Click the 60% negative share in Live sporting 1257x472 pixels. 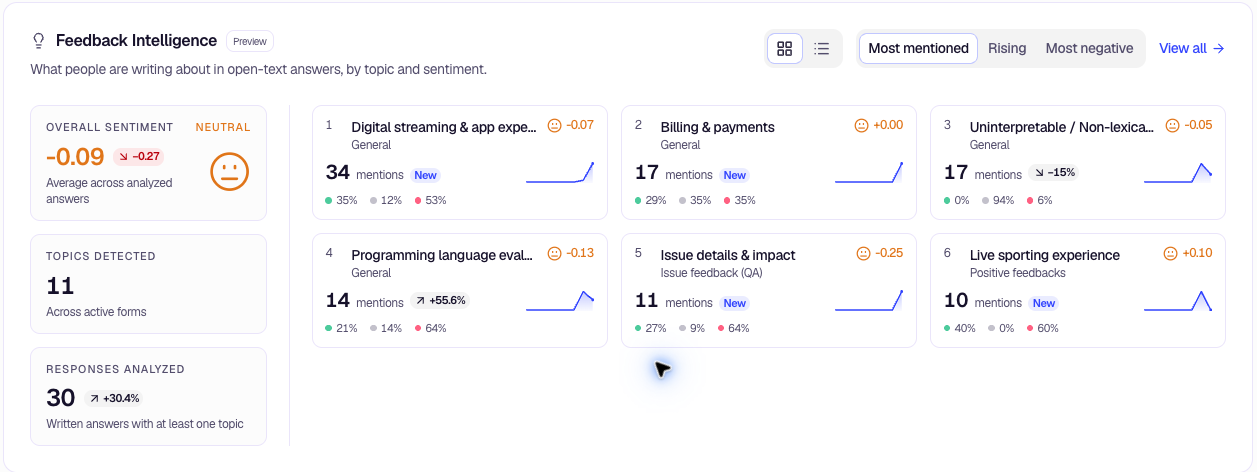pyautogui.click(x=1042, y=328)
